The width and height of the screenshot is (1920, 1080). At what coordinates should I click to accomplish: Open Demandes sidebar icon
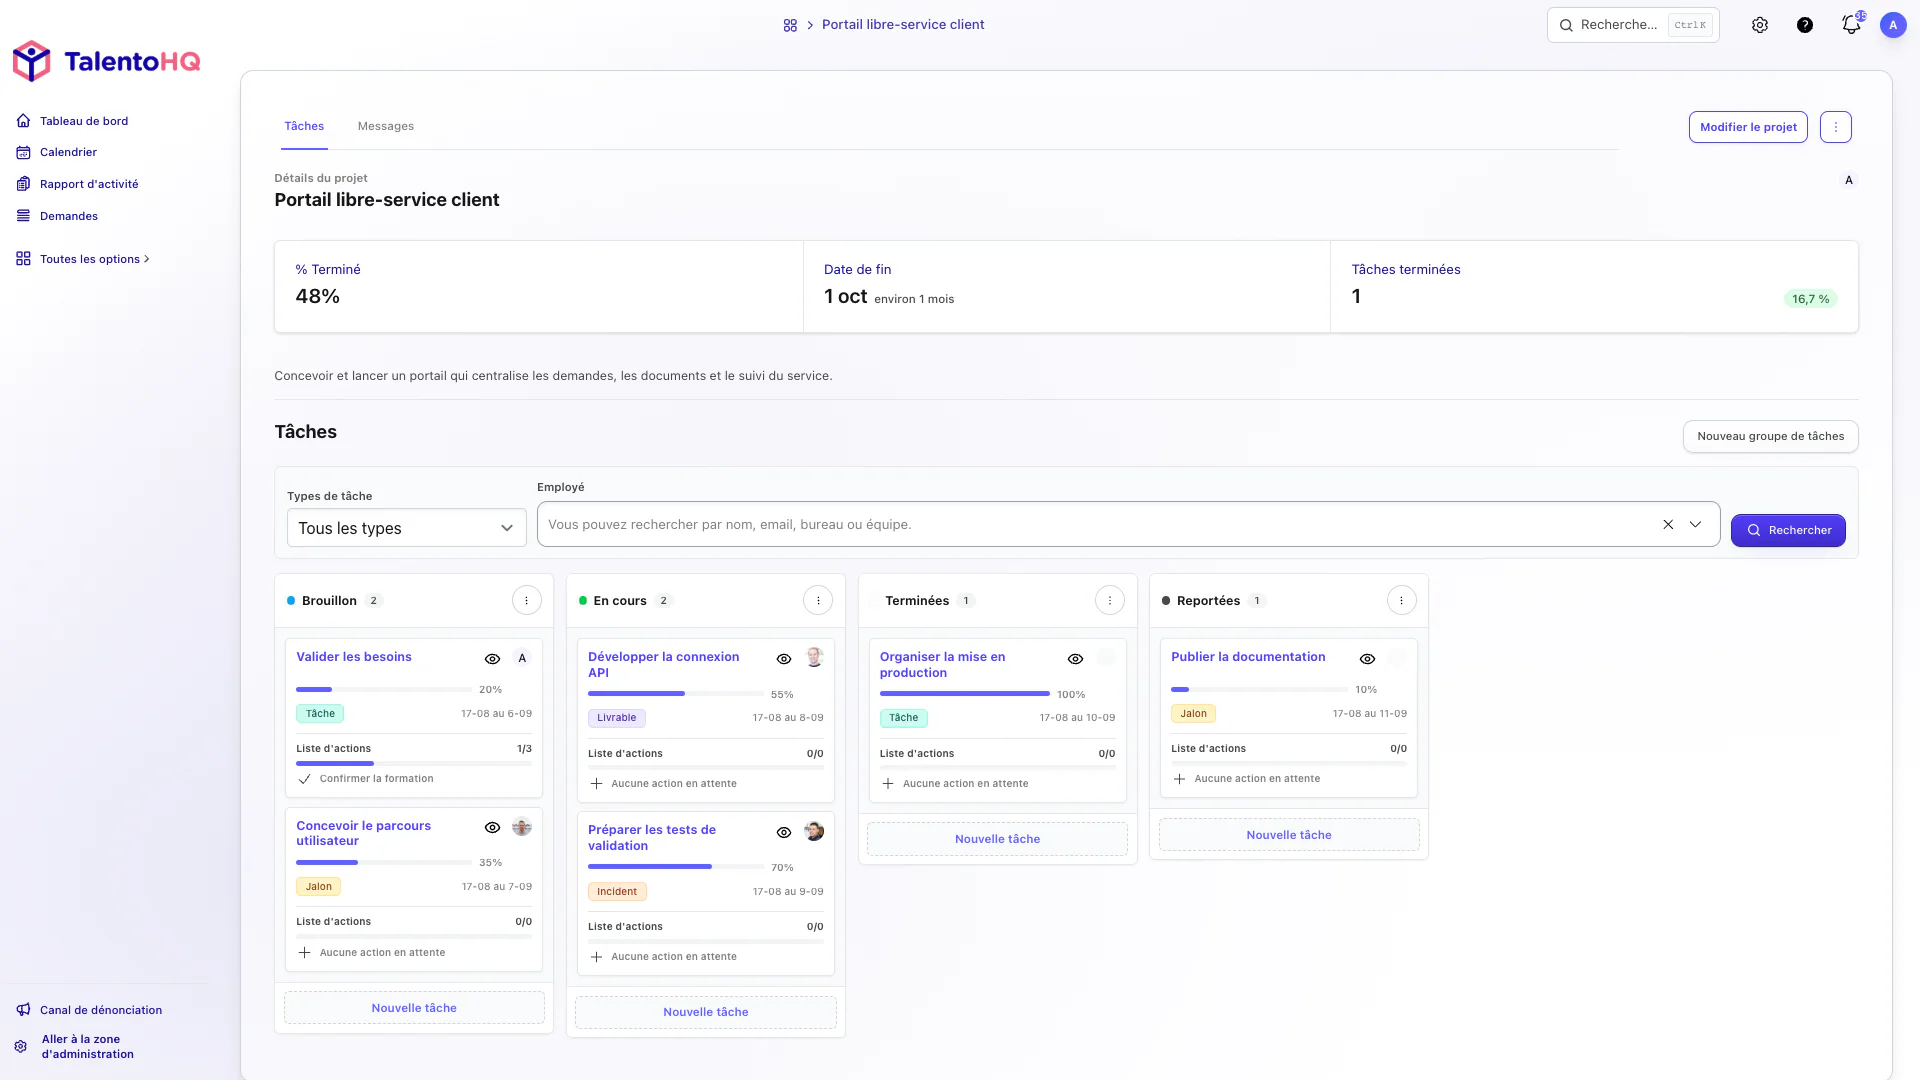23,216
